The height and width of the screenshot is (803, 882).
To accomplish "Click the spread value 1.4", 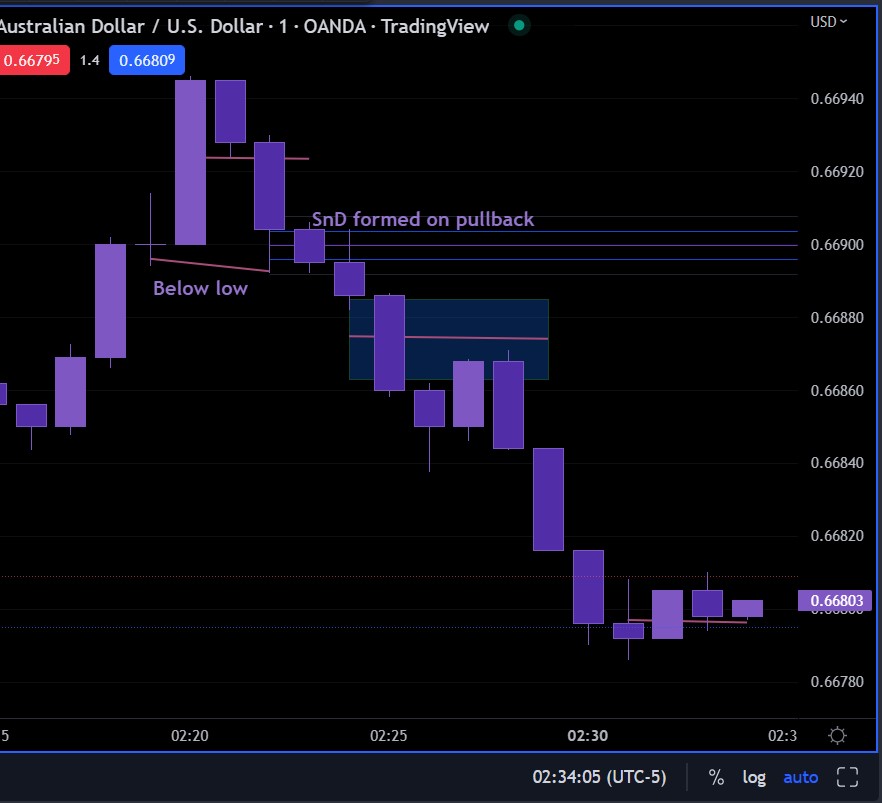I will 89,60.
